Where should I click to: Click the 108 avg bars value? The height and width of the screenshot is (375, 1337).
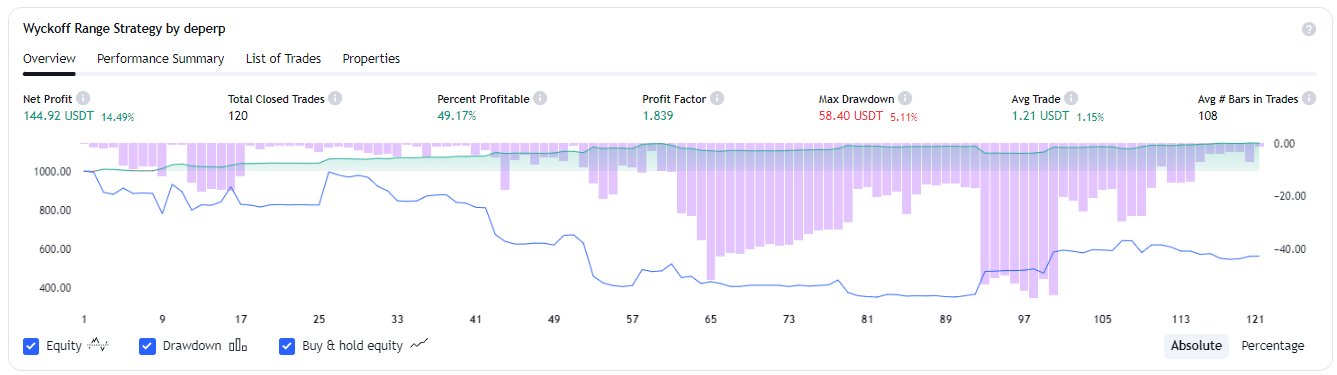coord(1208,116)
